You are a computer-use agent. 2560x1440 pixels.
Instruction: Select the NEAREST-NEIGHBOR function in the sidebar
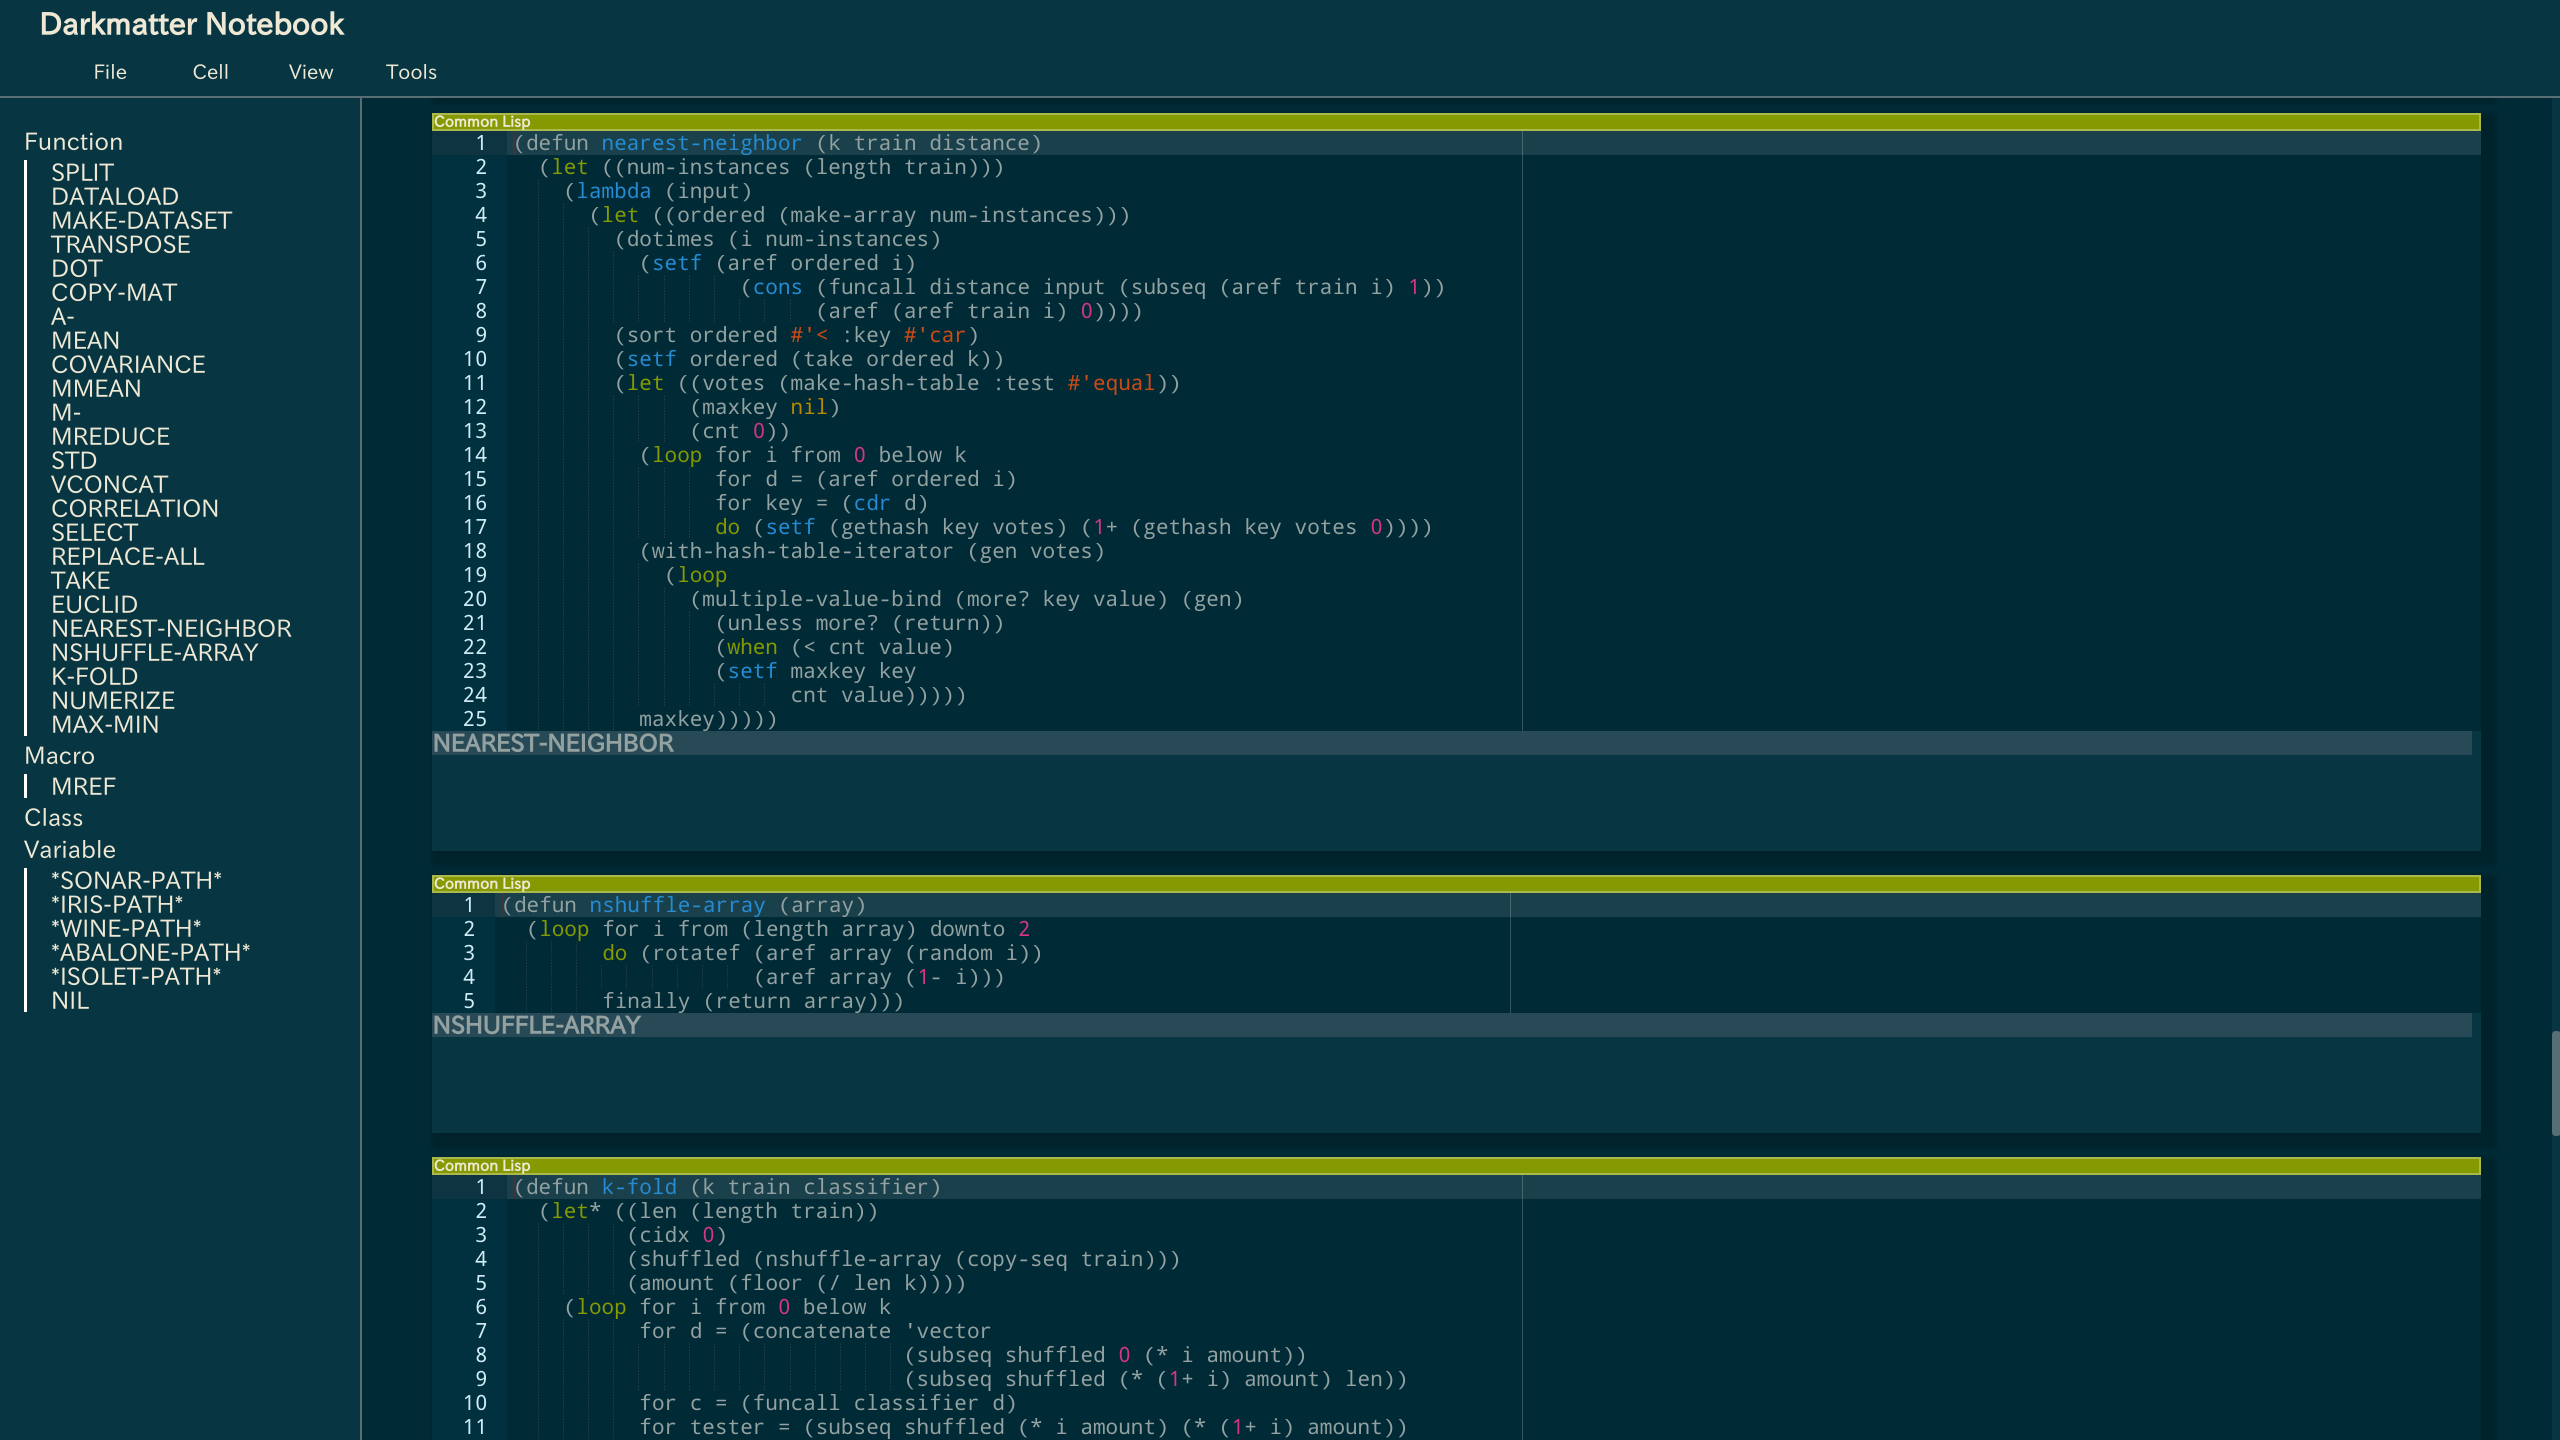click(171, 628)
